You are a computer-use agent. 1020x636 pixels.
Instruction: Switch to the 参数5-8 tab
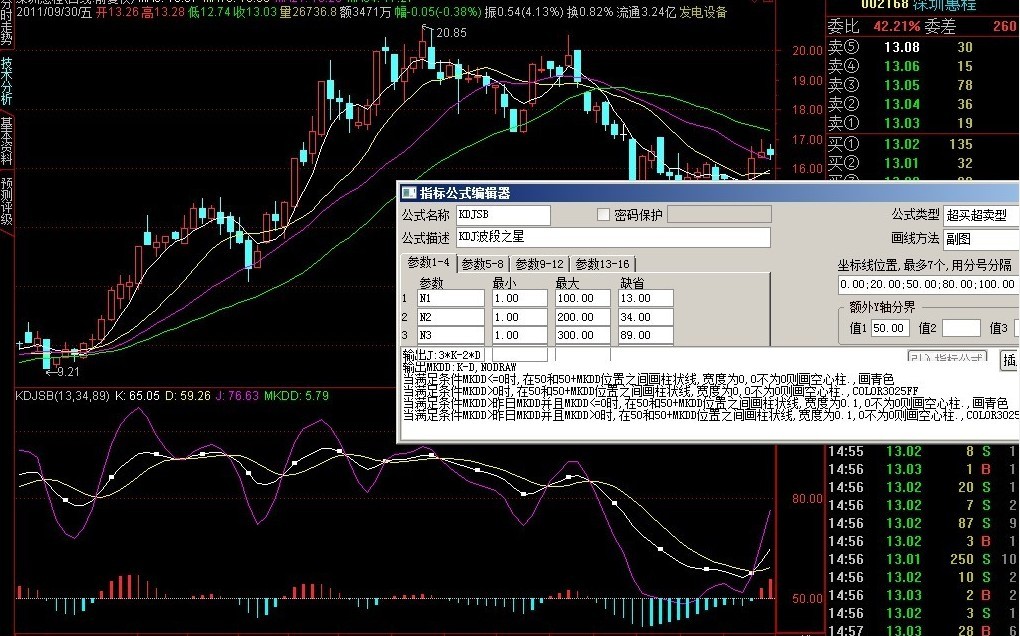(x=483, y=264)
